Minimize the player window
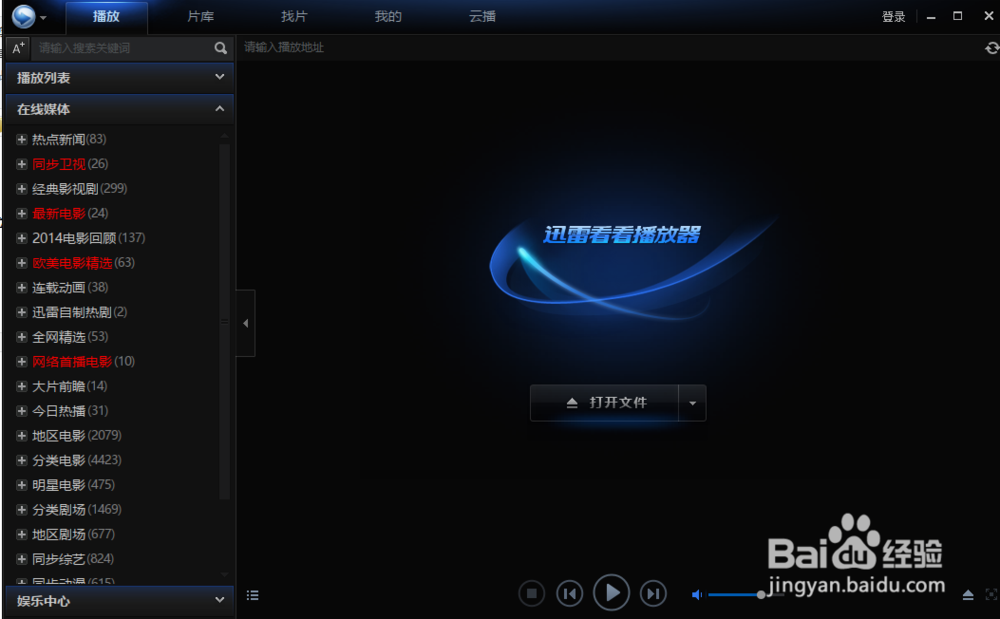 931,17
